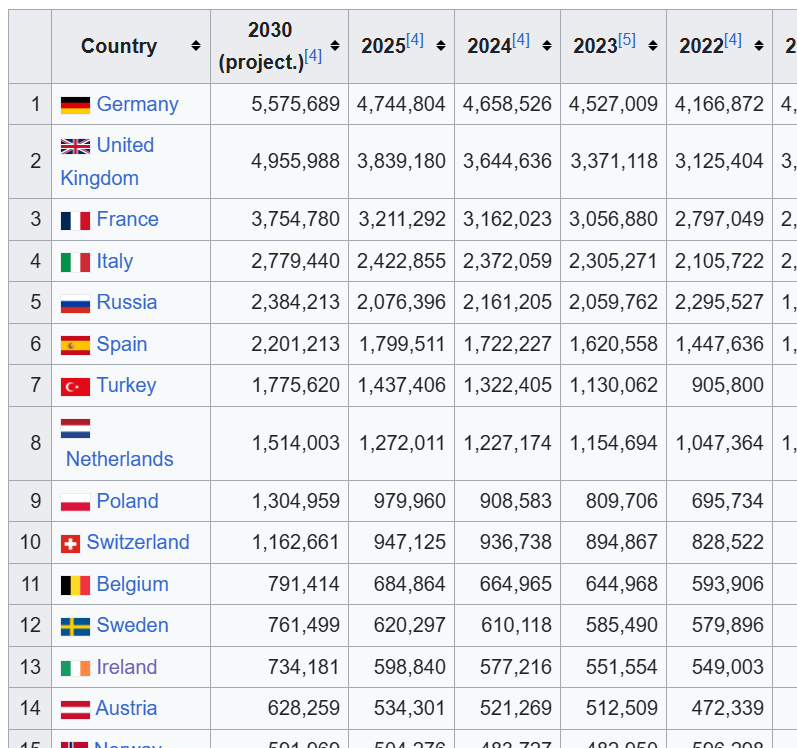Click the Germany flag icon

75,105
